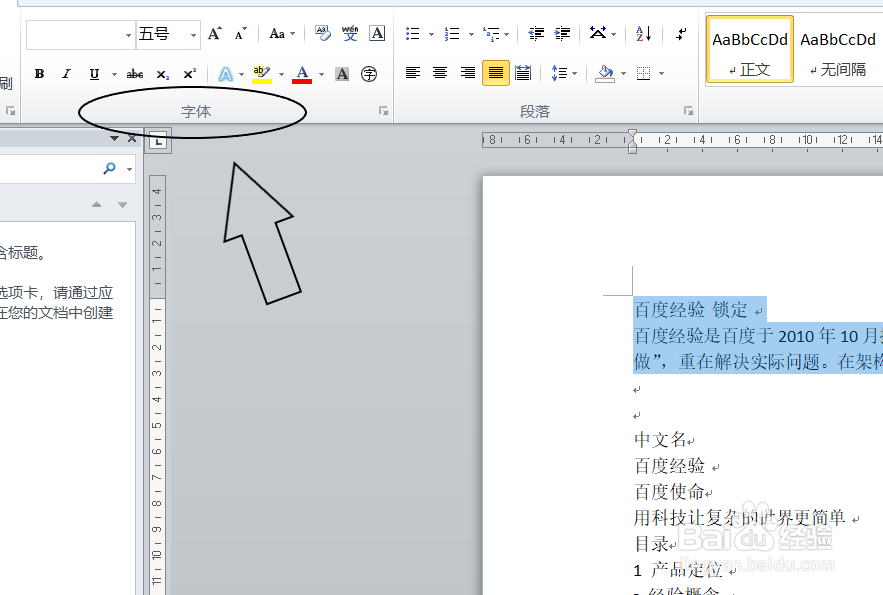Toggle Strikethrough formatting
This screenshot has width=883, height=595.
coord(135,74)
